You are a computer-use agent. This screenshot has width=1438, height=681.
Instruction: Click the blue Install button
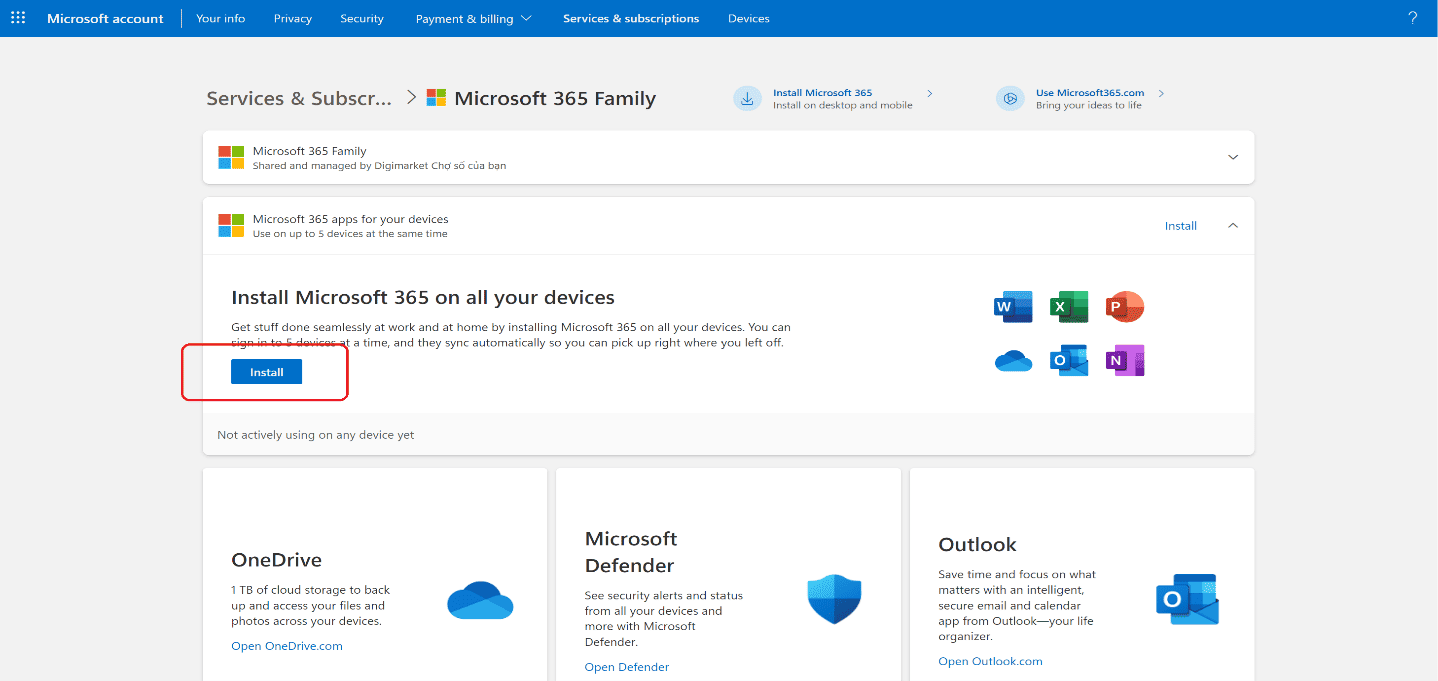click(266, 372)
